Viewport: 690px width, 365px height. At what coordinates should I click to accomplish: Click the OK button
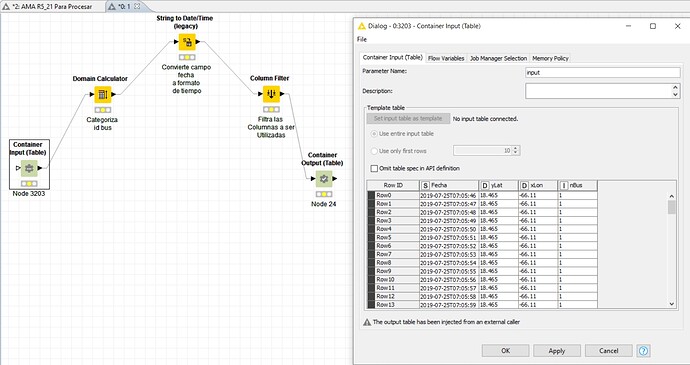pyautogui.click(x=505, y=351)
